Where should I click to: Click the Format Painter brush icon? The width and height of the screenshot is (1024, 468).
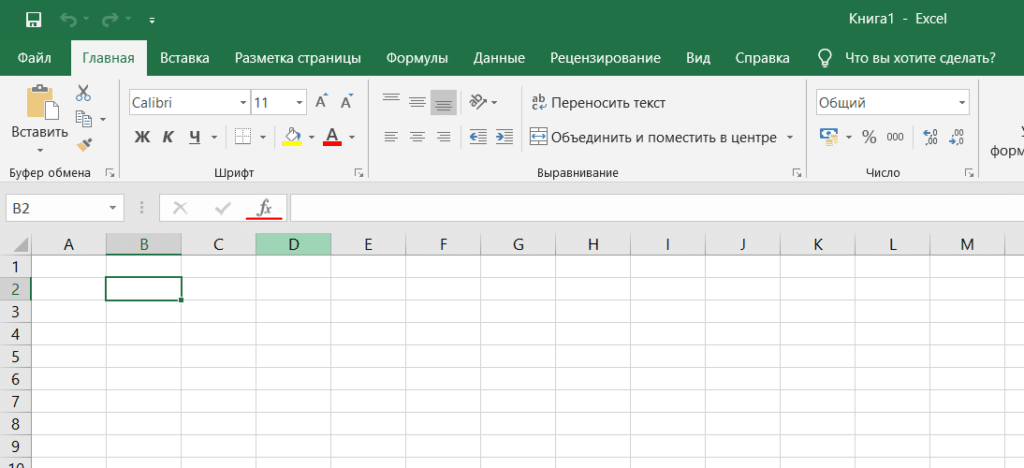click(84, 144)
